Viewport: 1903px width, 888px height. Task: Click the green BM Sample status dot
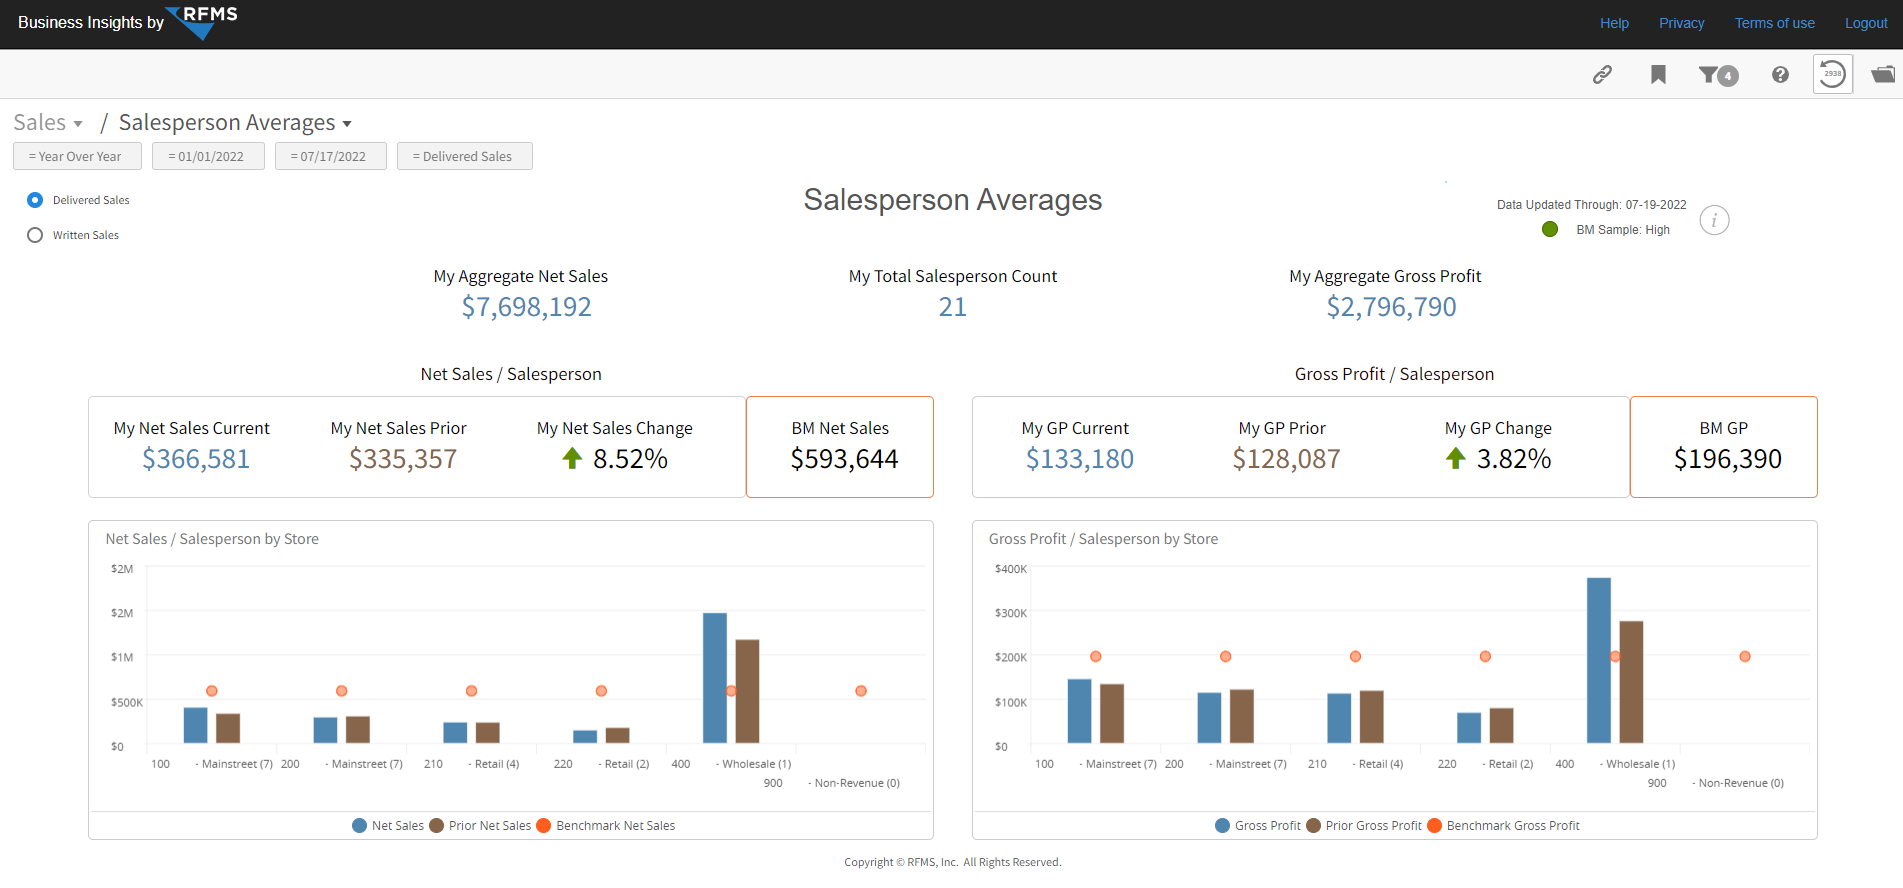click(1550, 229)
